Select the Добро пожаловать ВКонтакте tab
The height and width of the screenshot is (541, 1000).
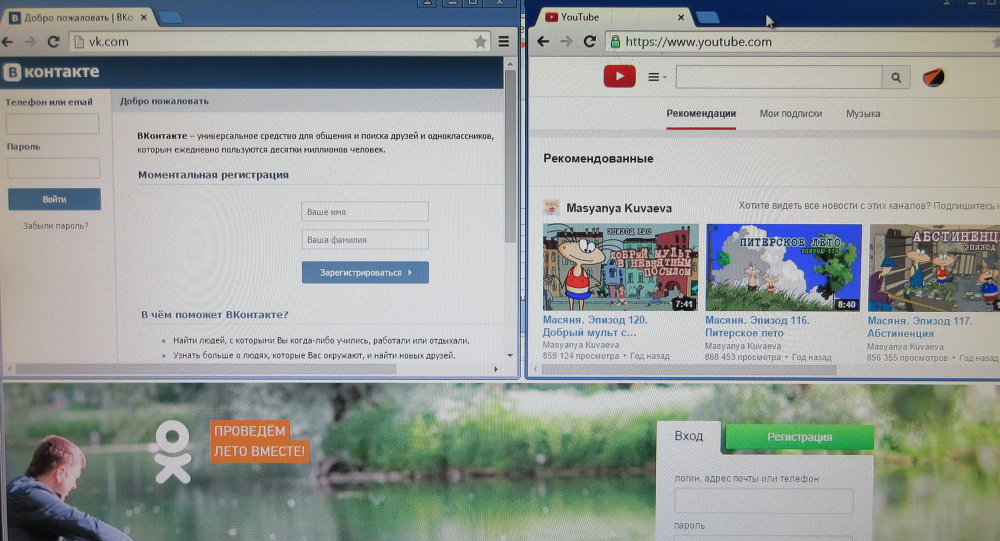click(77, 18)
